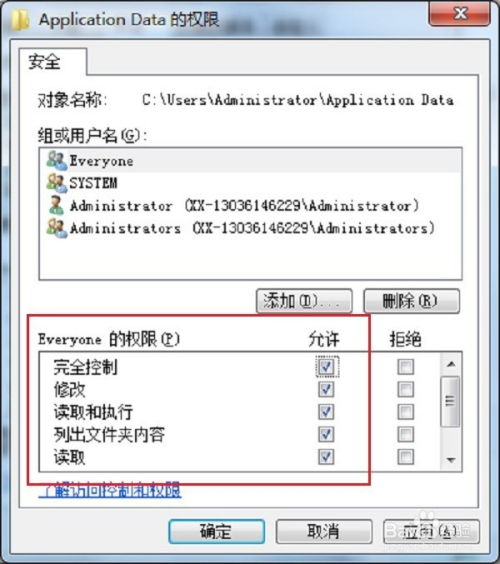500x564 pixels.
Task: Open the 了解访问控制和权限 link
Action: tap(110, 490)
